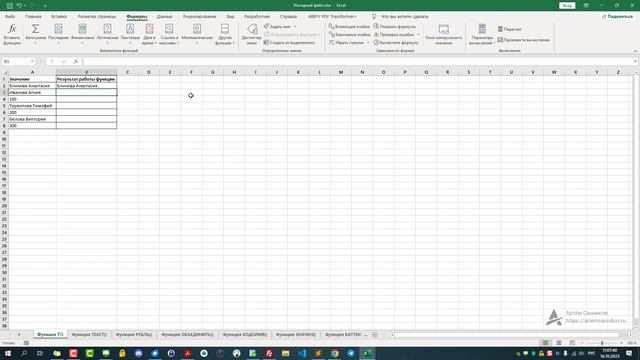Click Calculation Options icon
The image size is (640, 360).
point(482,29)
